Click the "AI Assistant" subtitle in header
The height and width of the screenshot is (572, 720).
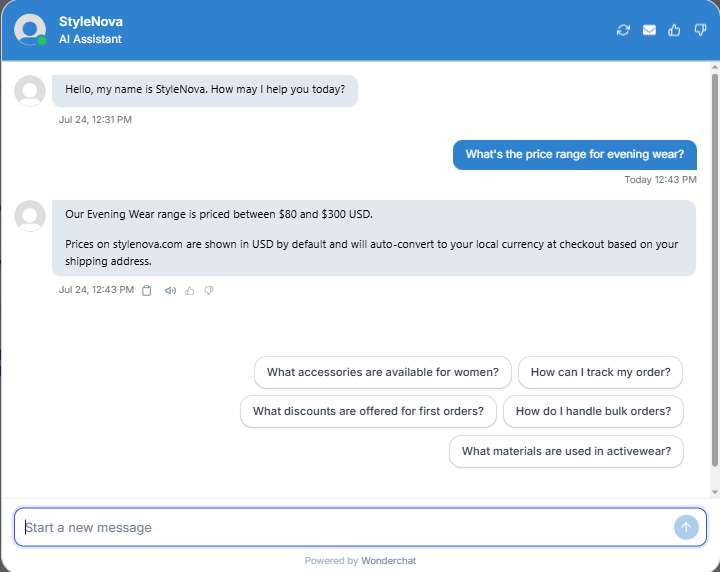[90, 39]
